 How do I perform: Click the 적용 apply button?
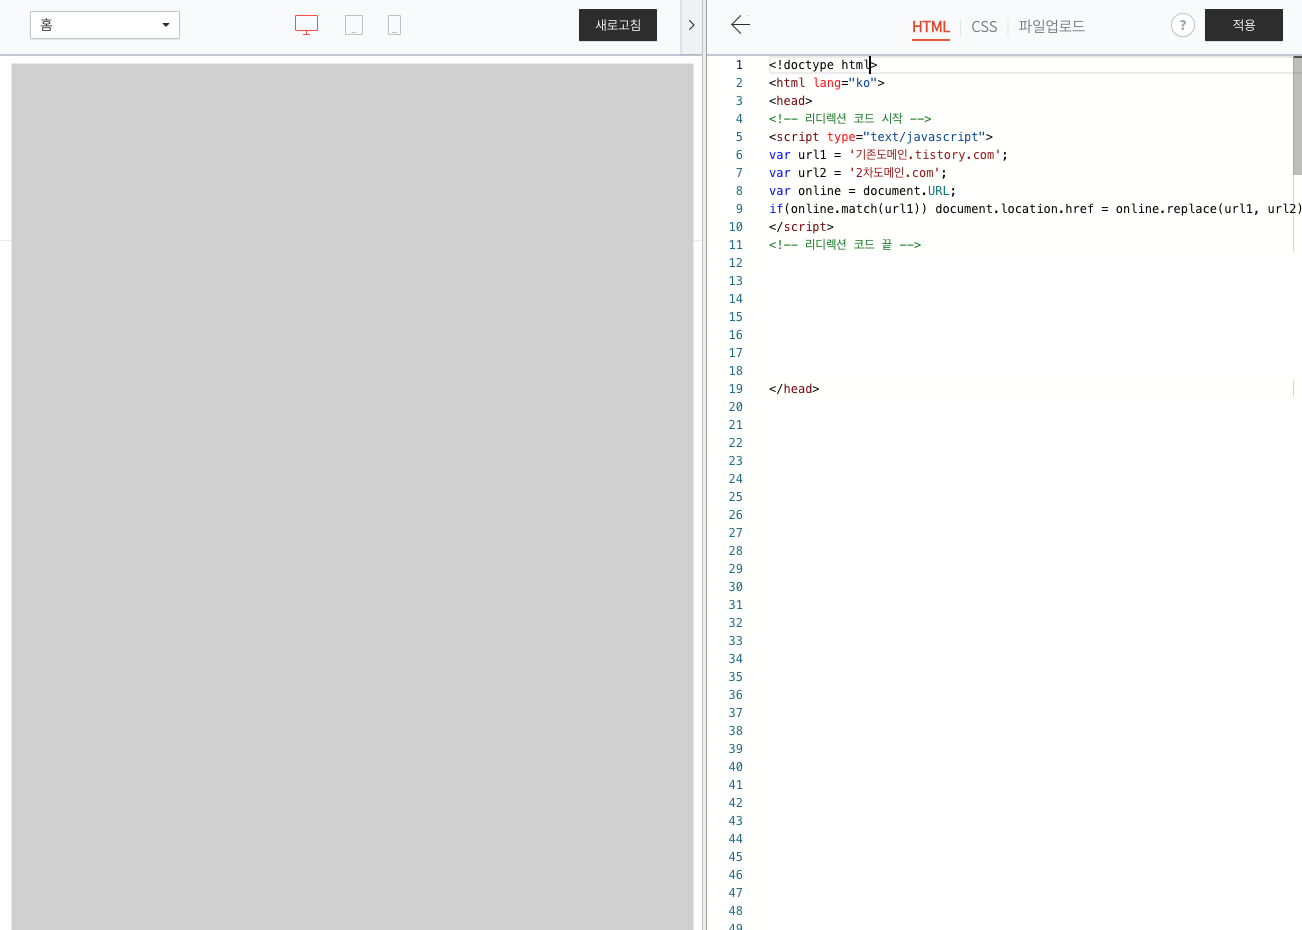(x=1244, y=25)
